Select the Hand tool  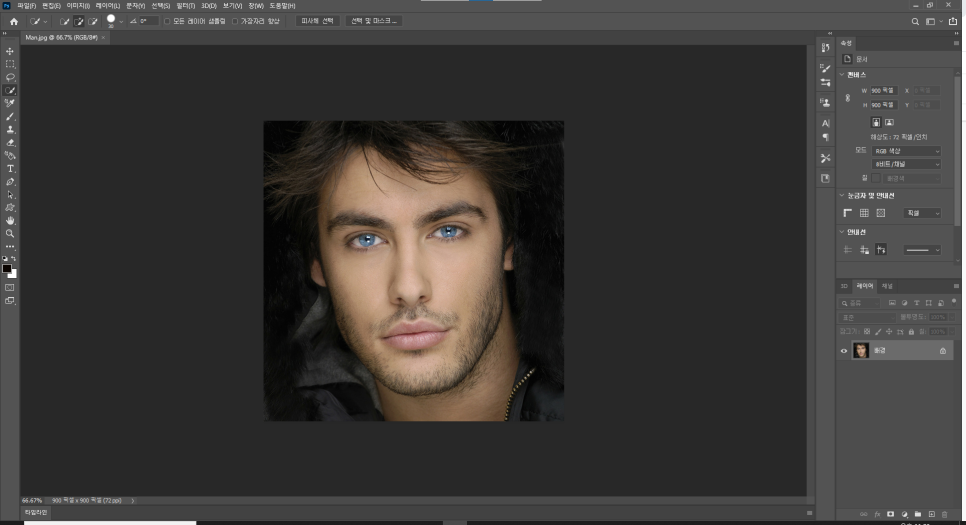coord(10,221)
